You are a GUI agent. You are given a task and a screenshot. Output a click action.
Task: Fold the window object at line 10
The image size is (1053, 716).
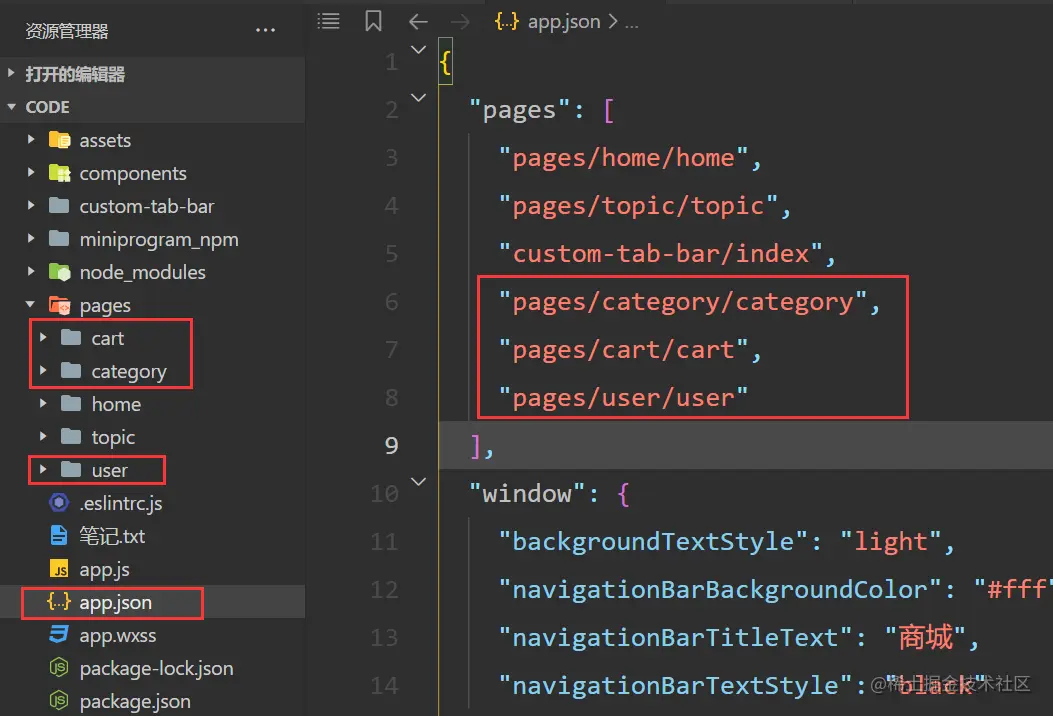[418, 482]
